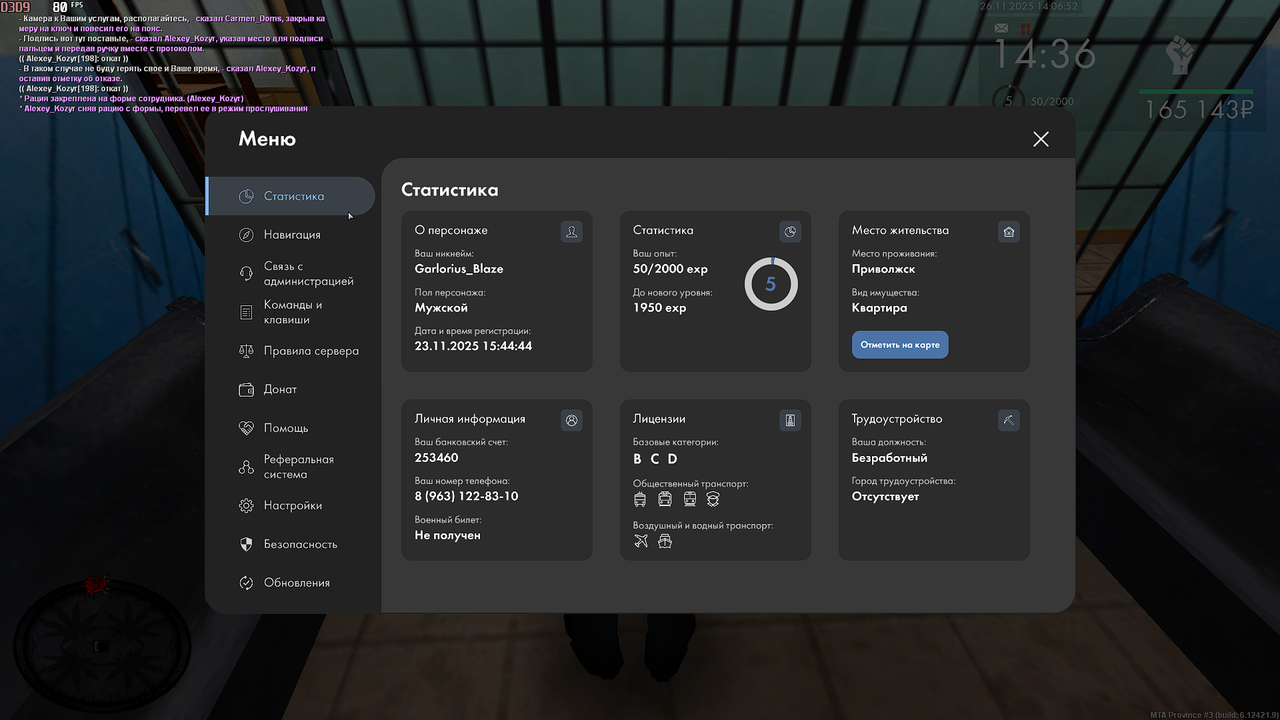Click the fist weapon icon in HUD
Screen dimensions: 1280x720
click(1181, 55)
